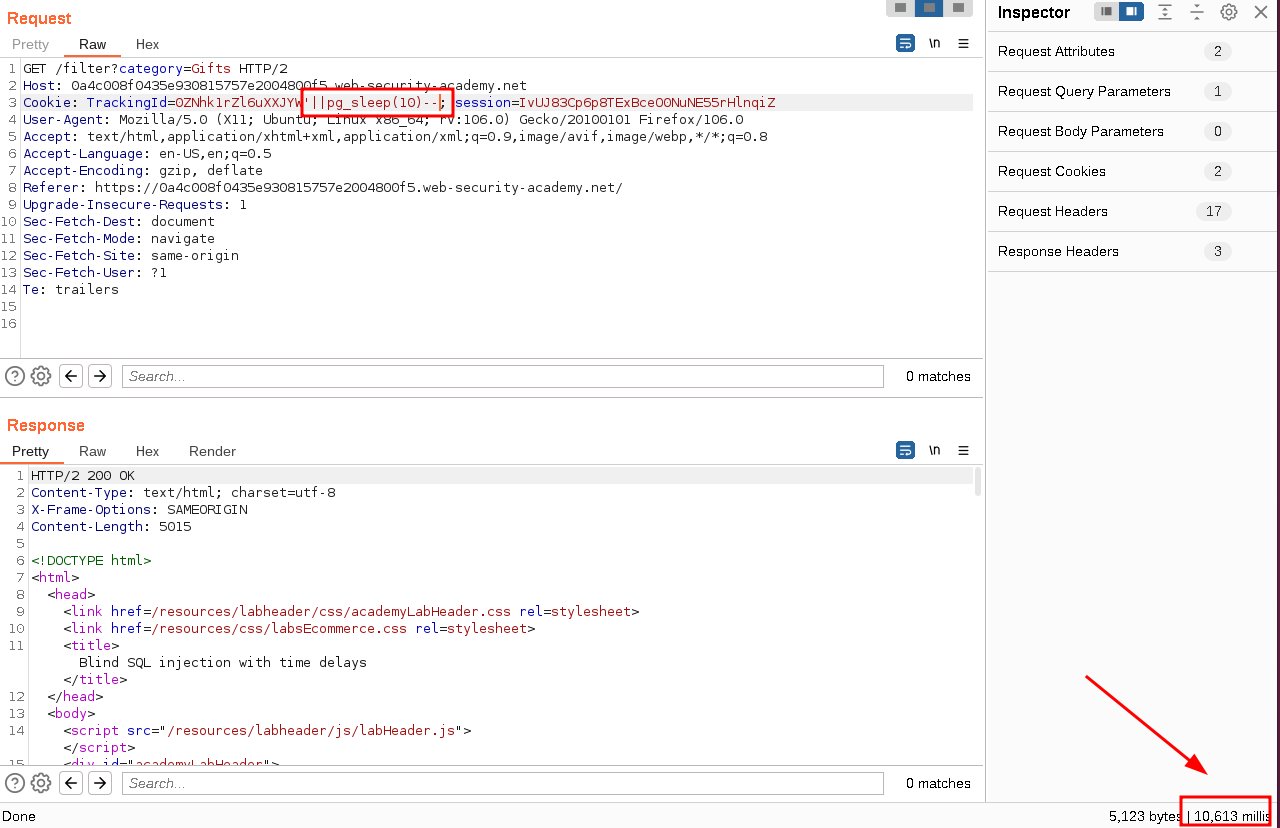Select the Request Raw tab
Viewport: 1280px width, 828px height.
tap(92, 44)
